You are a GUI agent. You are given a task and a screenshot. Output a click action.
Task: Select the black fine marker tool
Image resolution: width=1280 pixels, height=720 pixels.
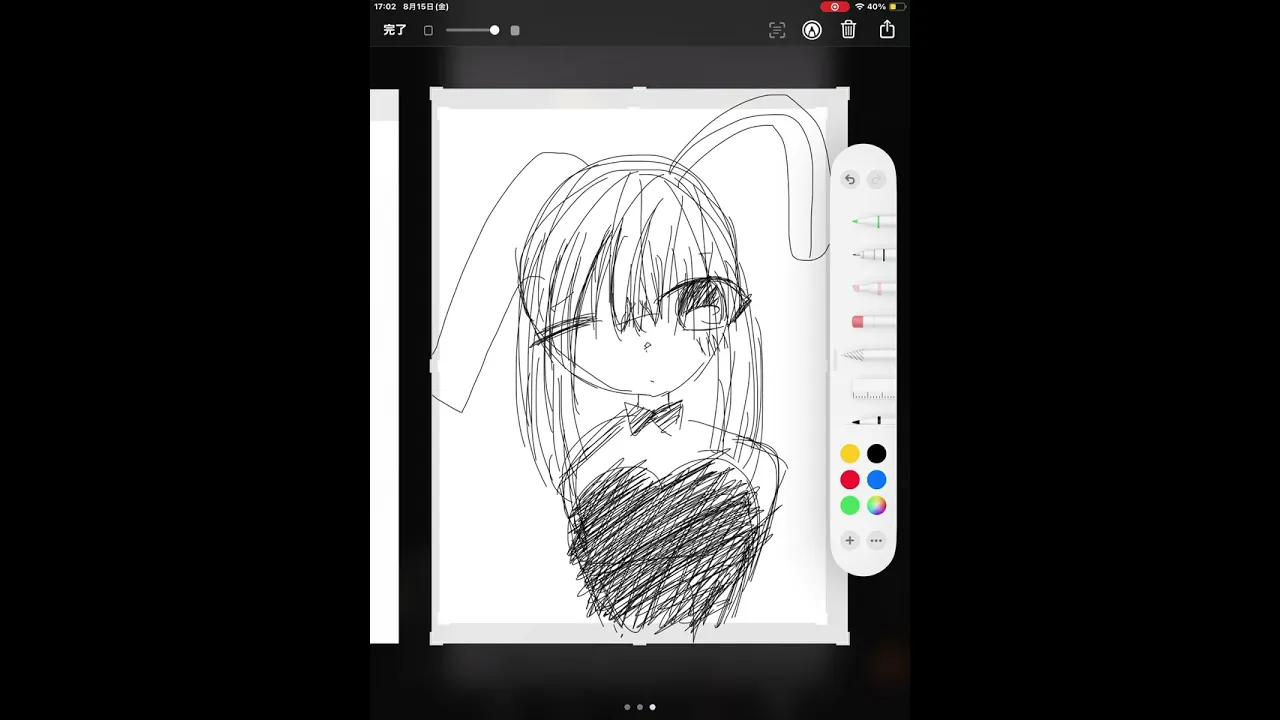coord(873,255)
